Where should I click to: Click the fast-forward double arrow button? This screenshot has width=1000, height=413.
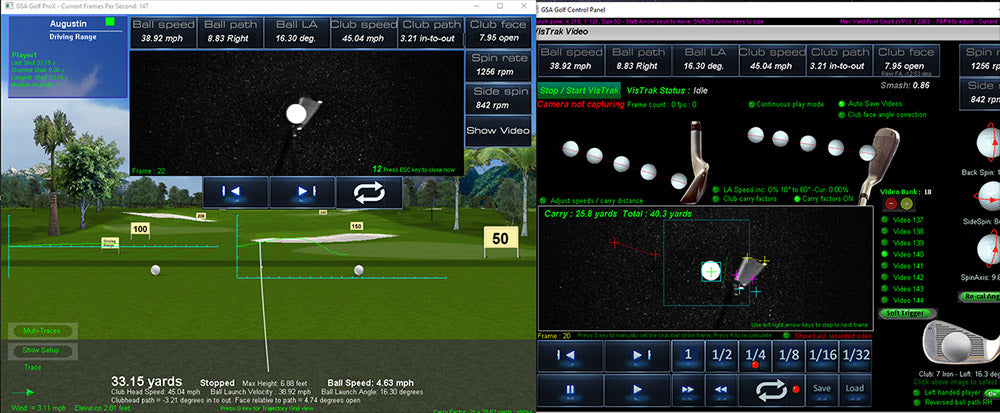(687, 388)
